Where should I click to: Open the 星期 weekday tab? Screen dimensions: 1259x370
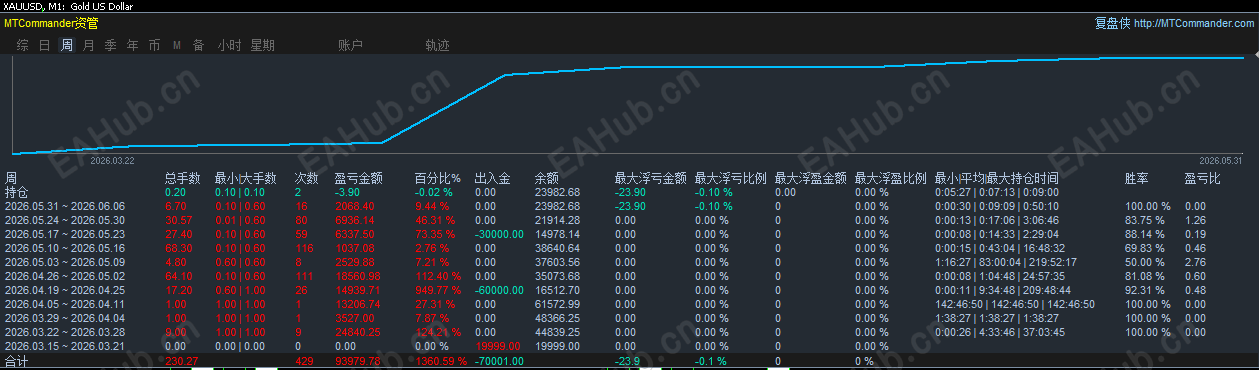(x=262, y=45)
